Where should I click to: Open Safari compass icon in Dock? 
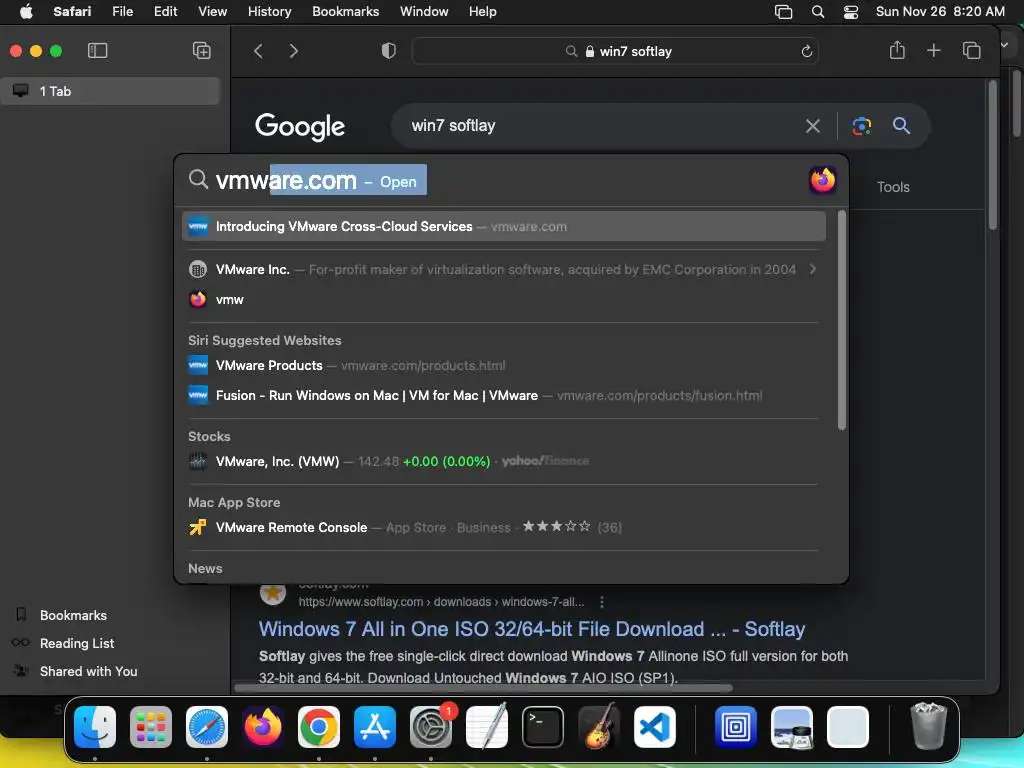click(207, 726)
